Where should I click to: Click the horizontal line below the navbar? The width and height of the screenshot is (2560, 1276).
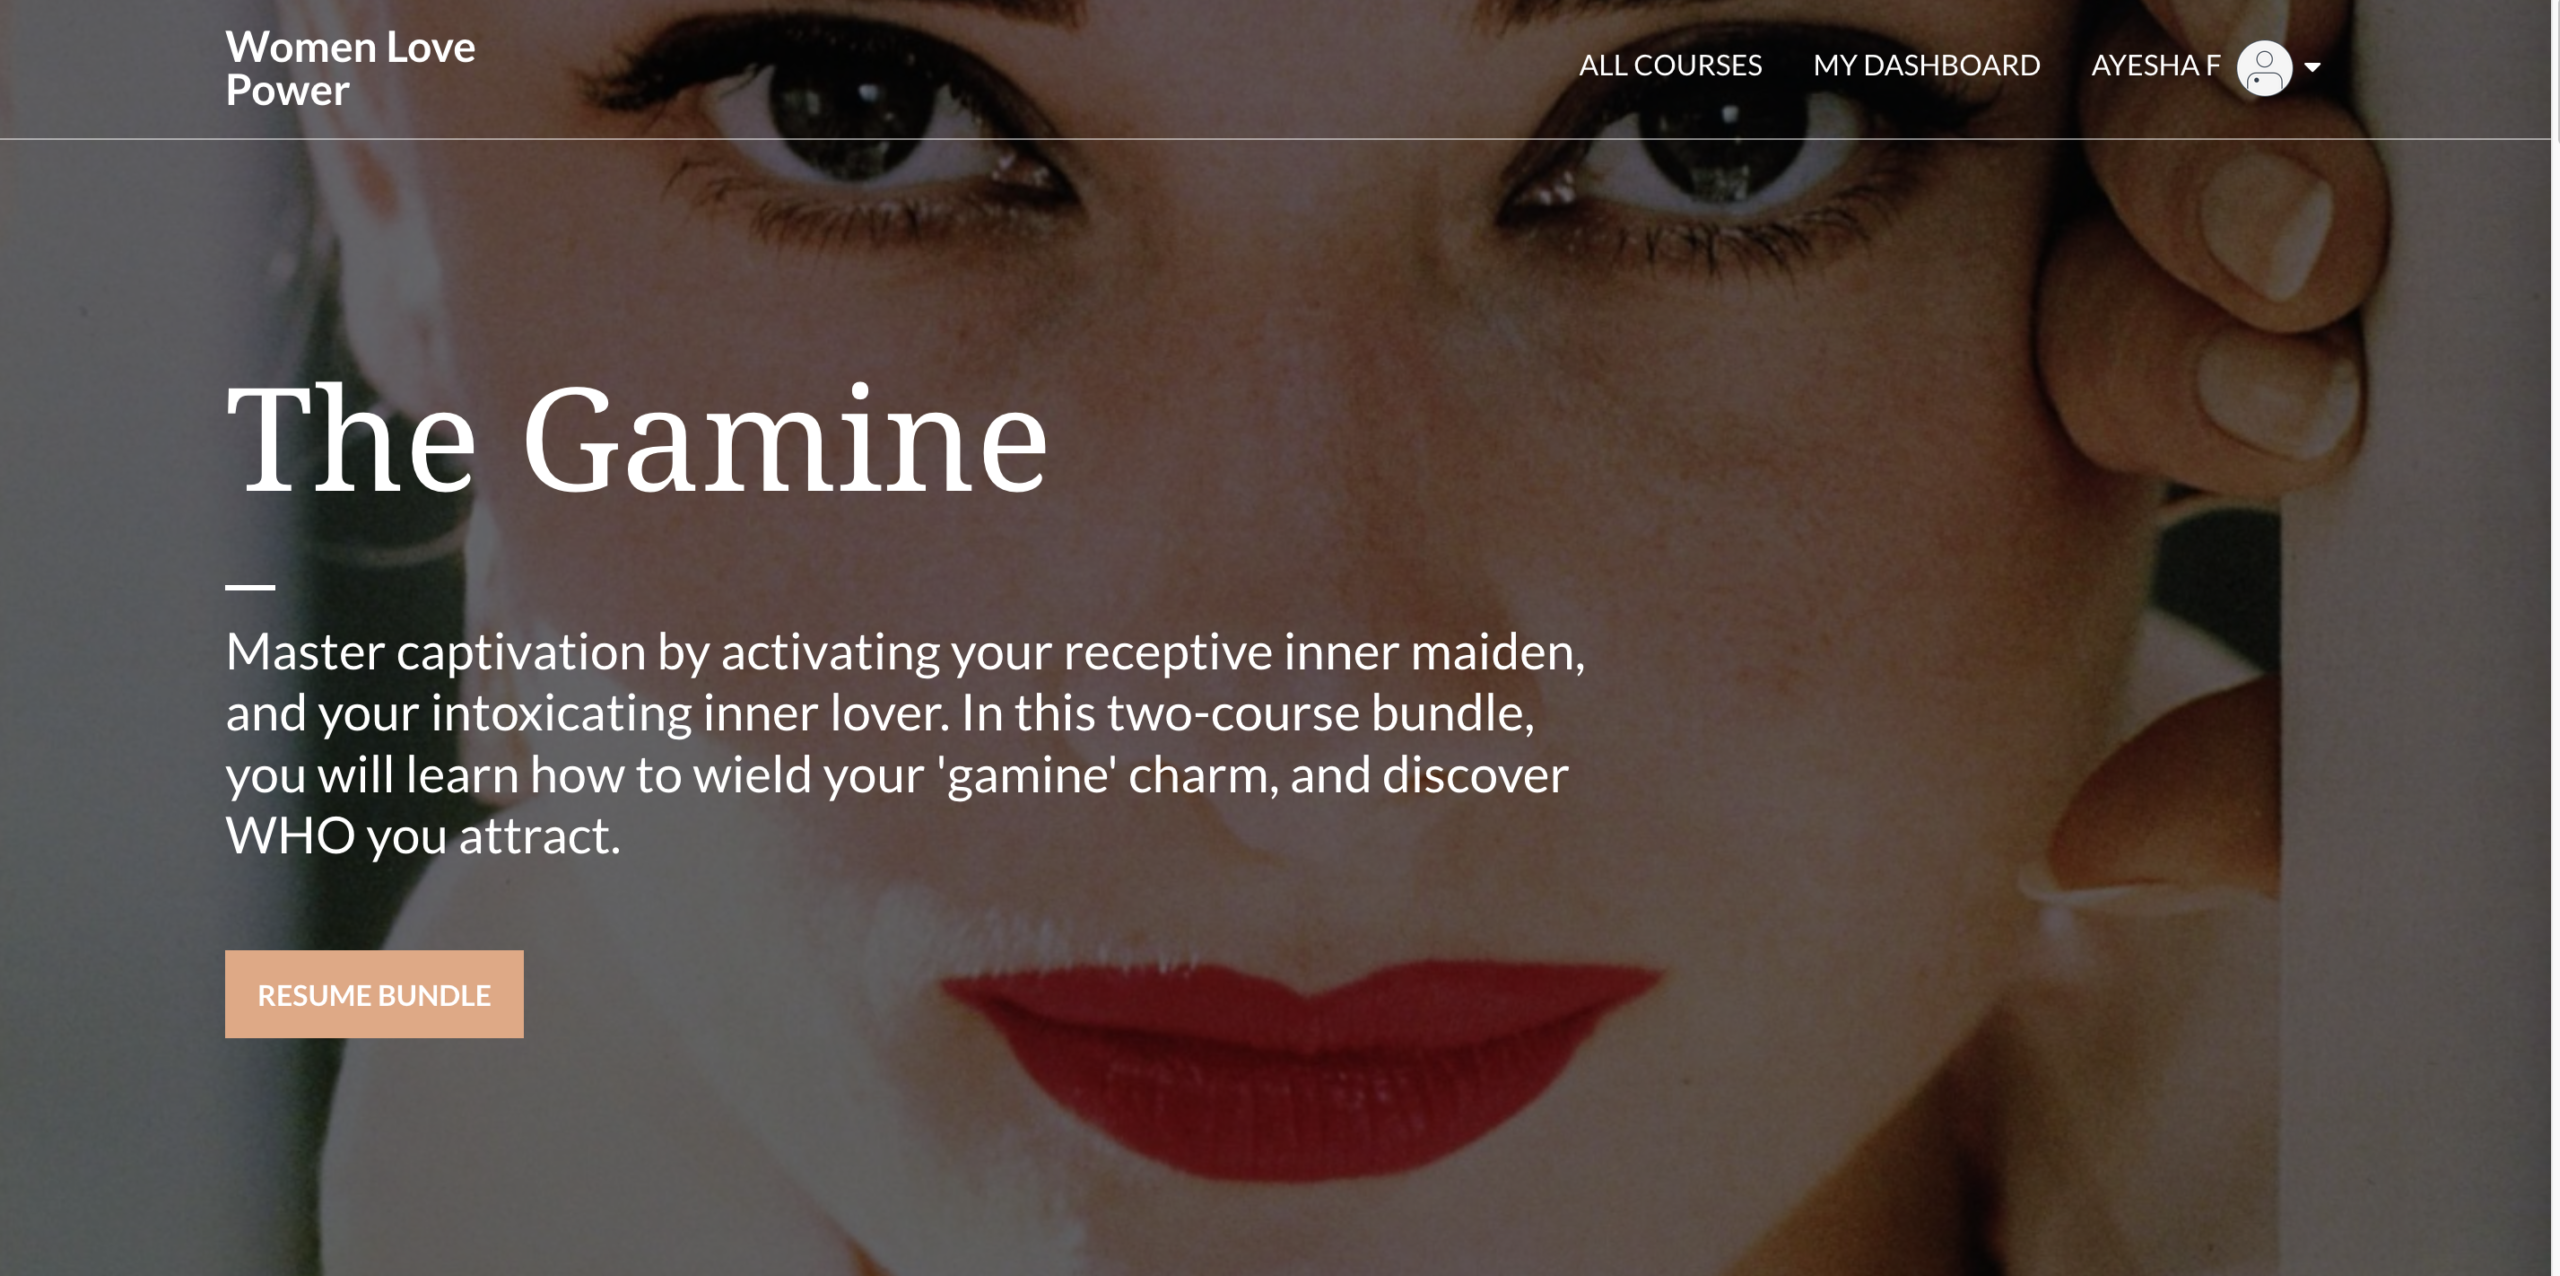pyautogui.click(x=1275, y=138)
